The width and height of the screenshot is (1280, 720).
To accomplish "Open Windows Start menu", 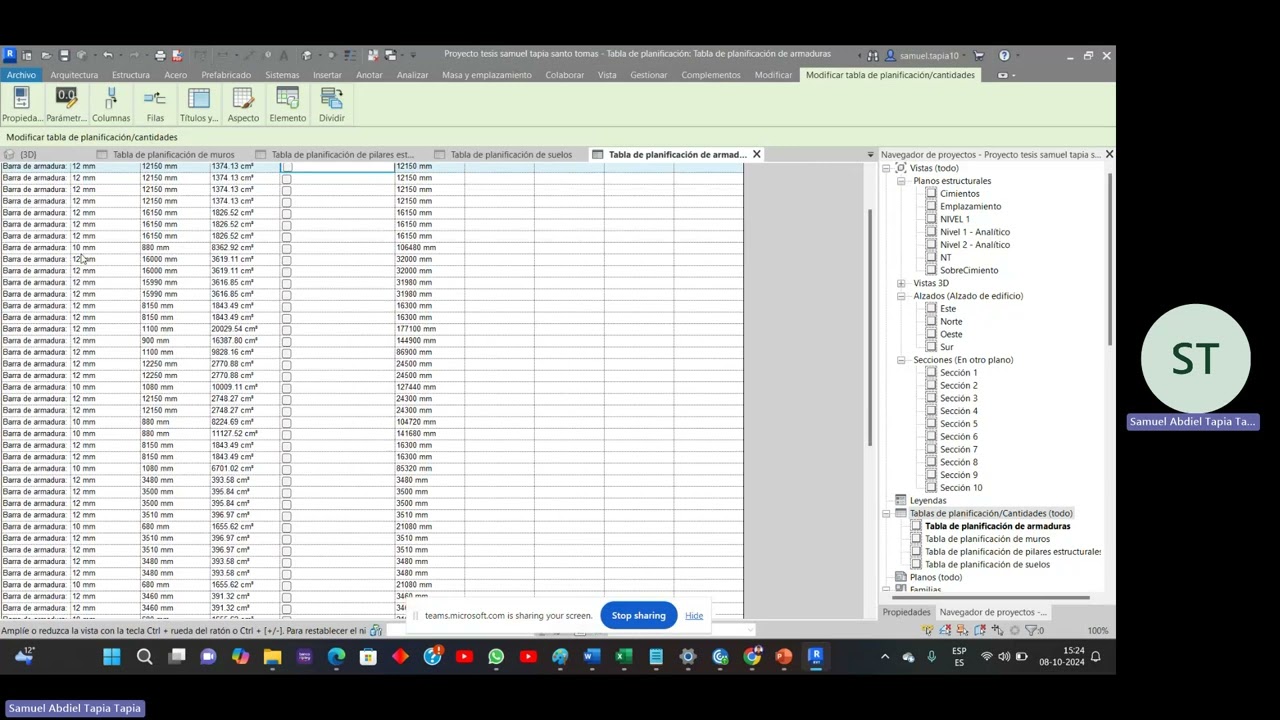I will coord(112,657).
